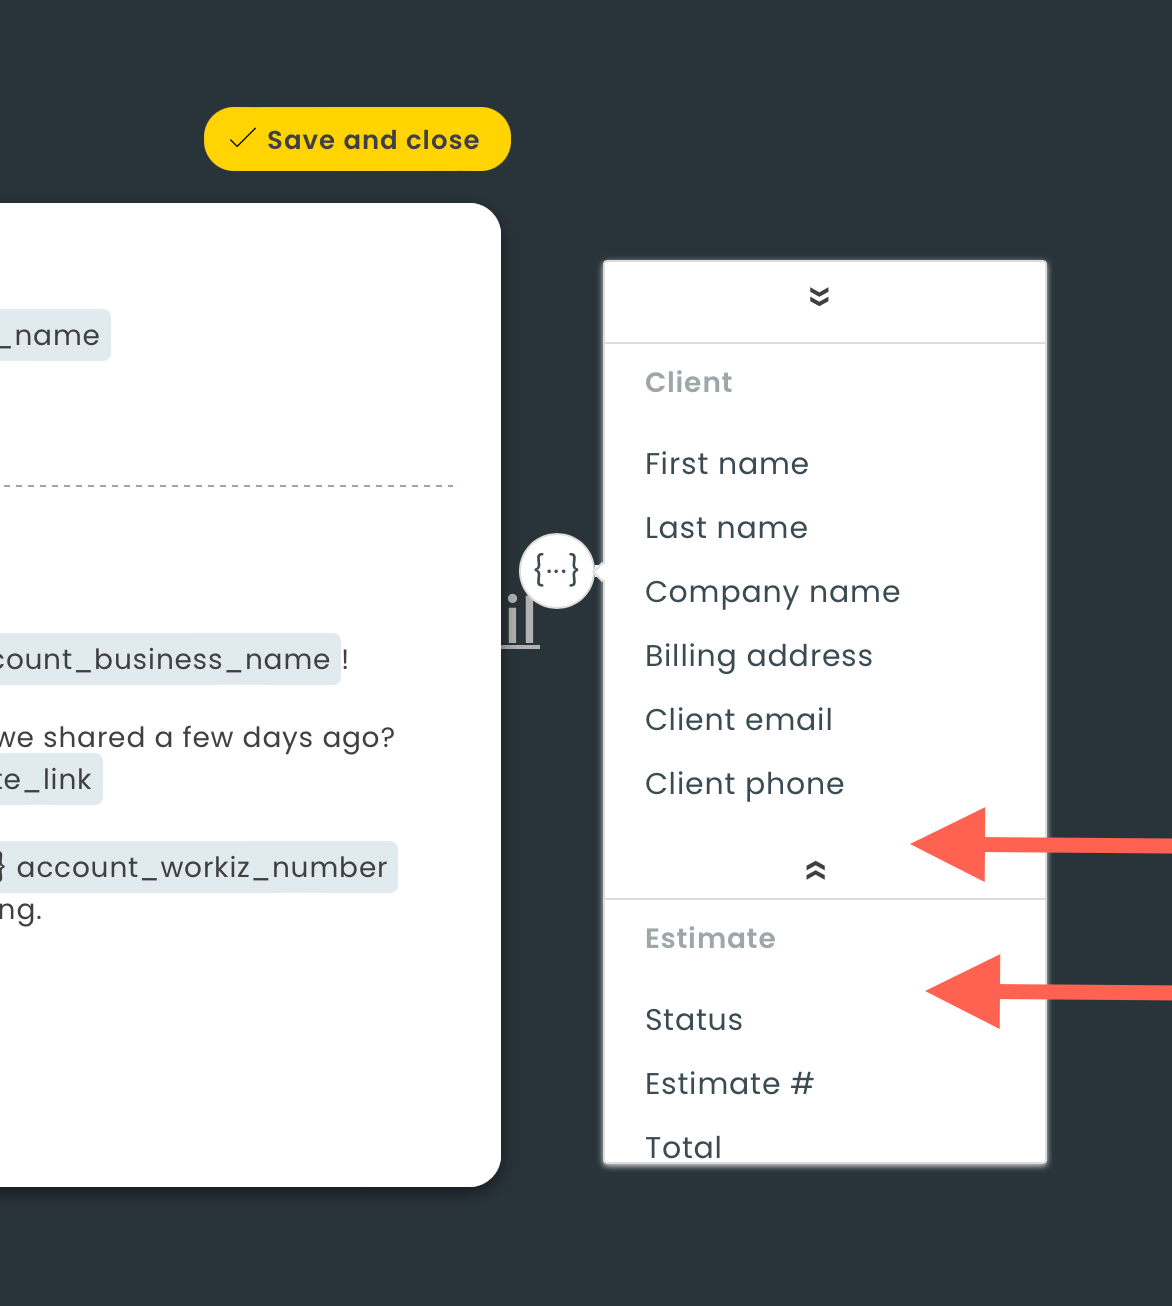Insert the Billing address field
The image size is (1172, 1306).
[758, 656]
